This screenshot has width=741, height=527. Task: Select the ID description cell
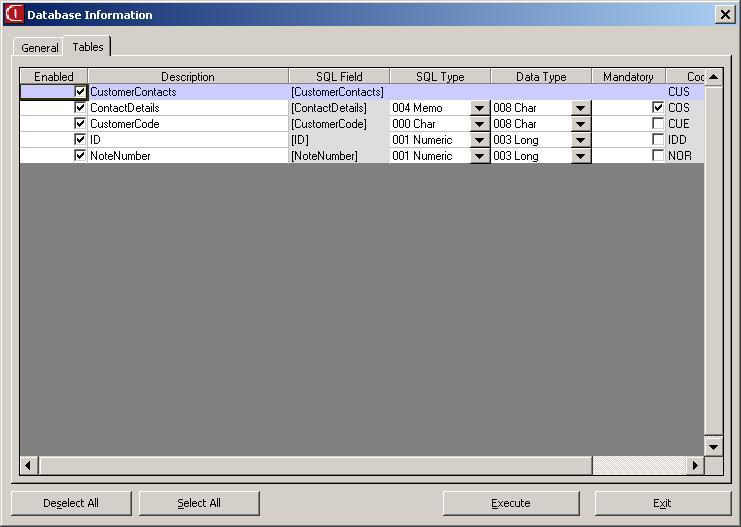(x=188, y=140)
